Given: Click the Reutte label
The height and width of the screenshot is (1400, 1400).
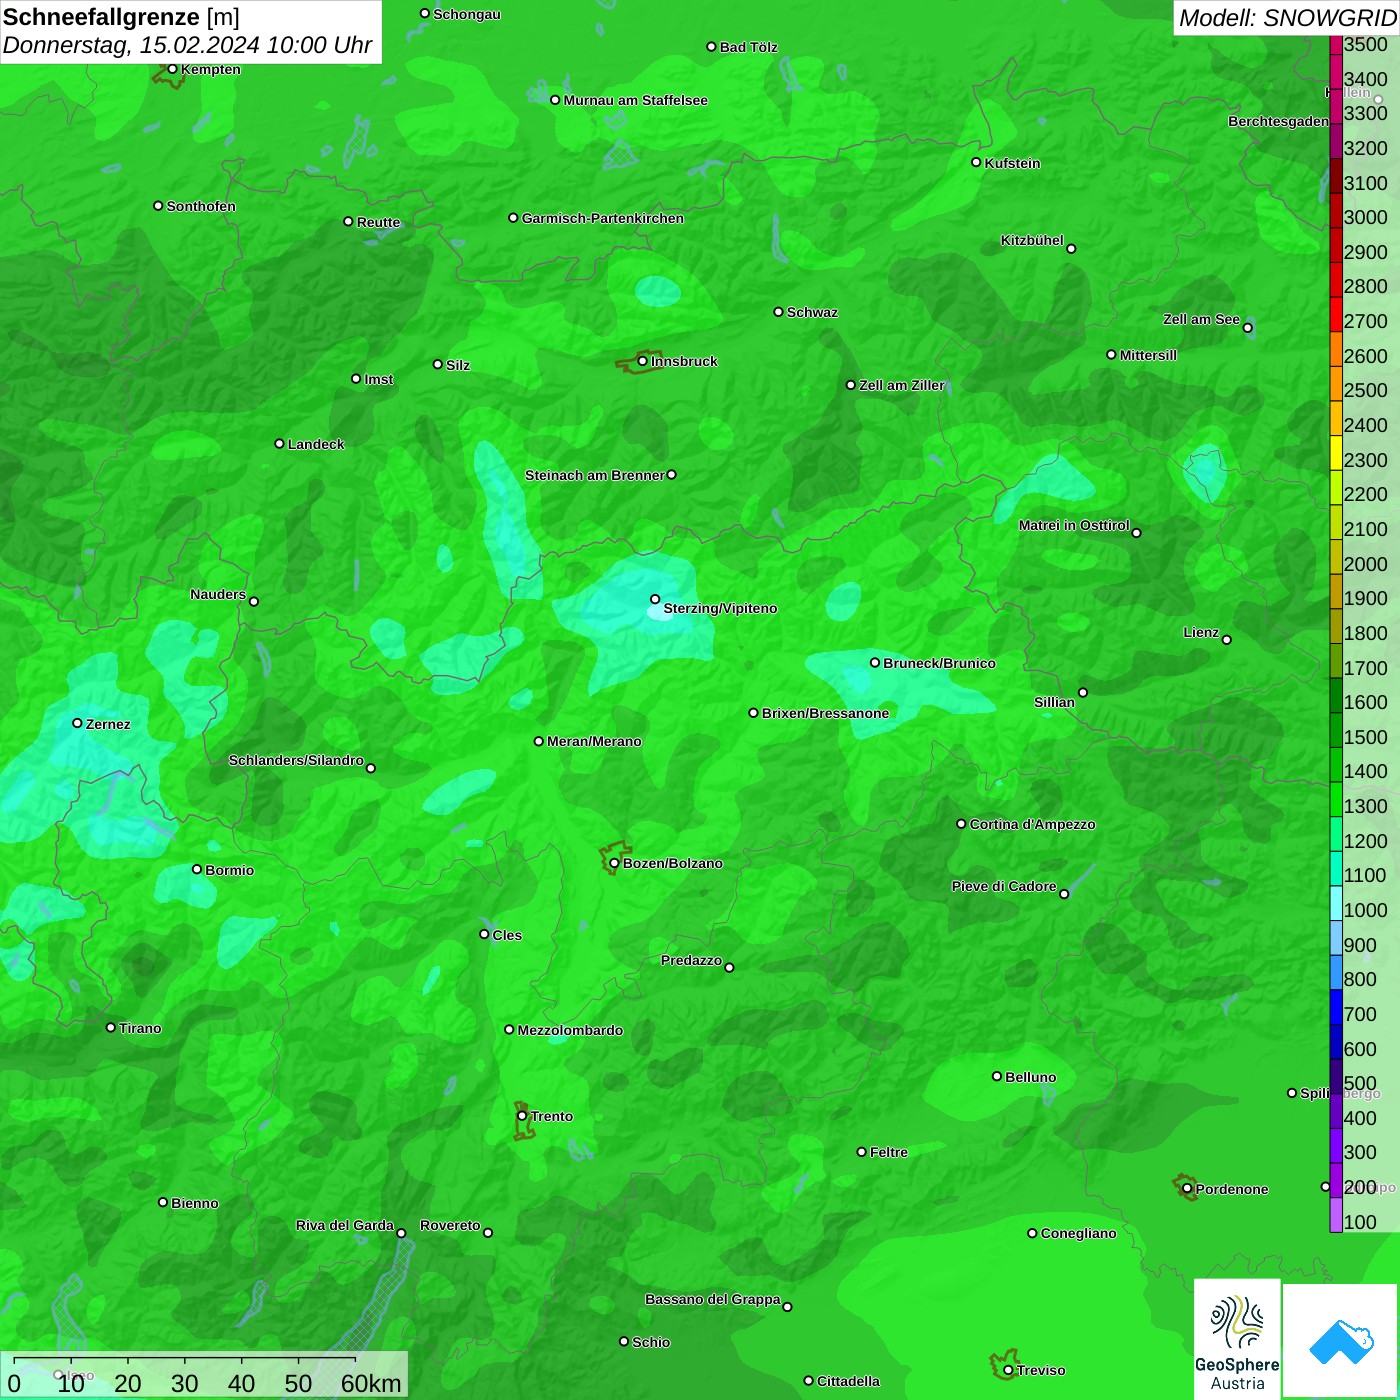Looking at the screenshot, I should (378, 222).
